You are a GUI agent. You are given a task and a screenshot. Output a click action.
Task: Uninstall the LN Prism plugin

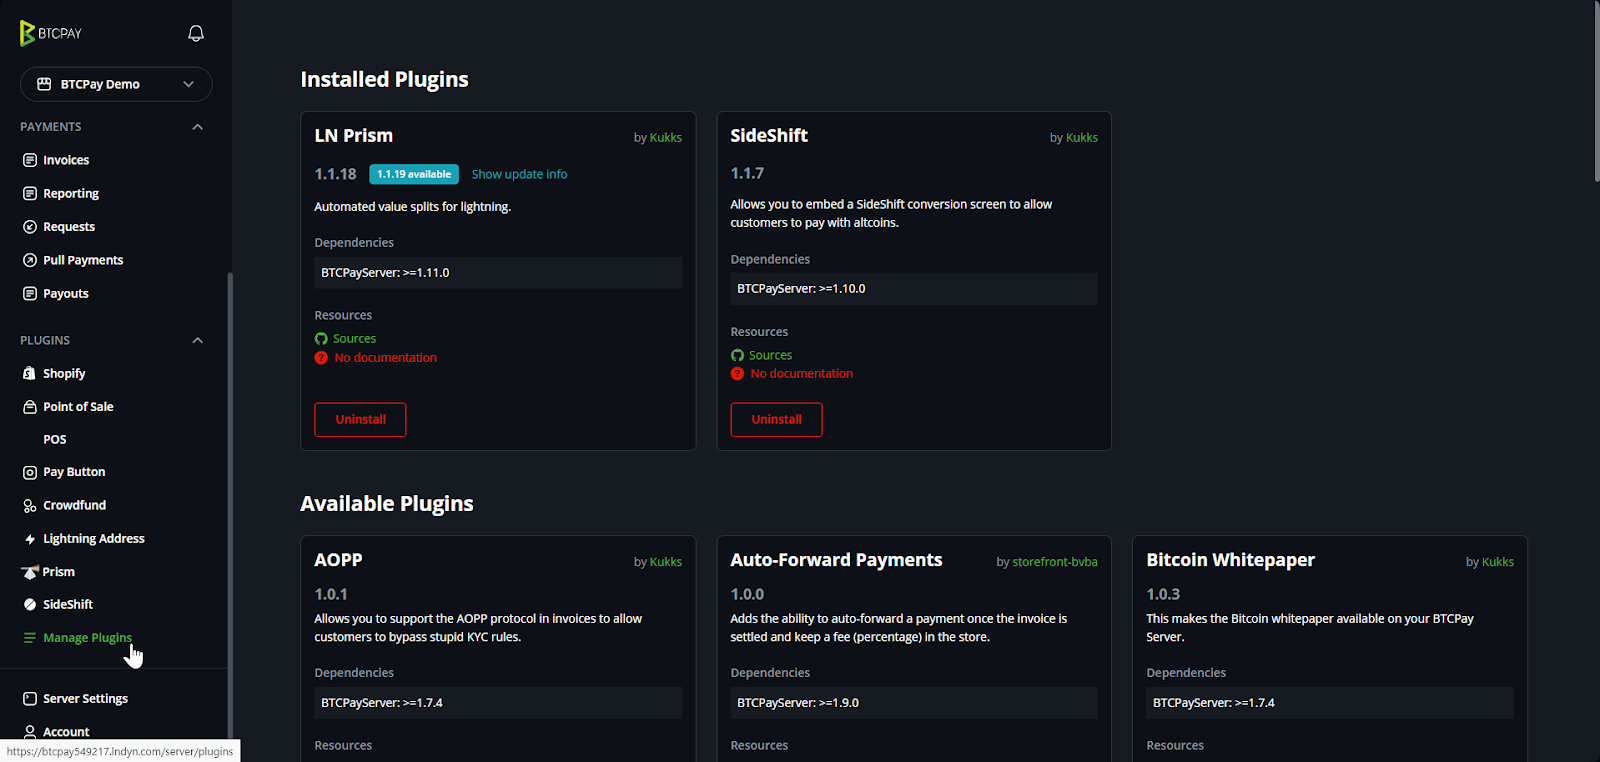click(x=360, y=420)
